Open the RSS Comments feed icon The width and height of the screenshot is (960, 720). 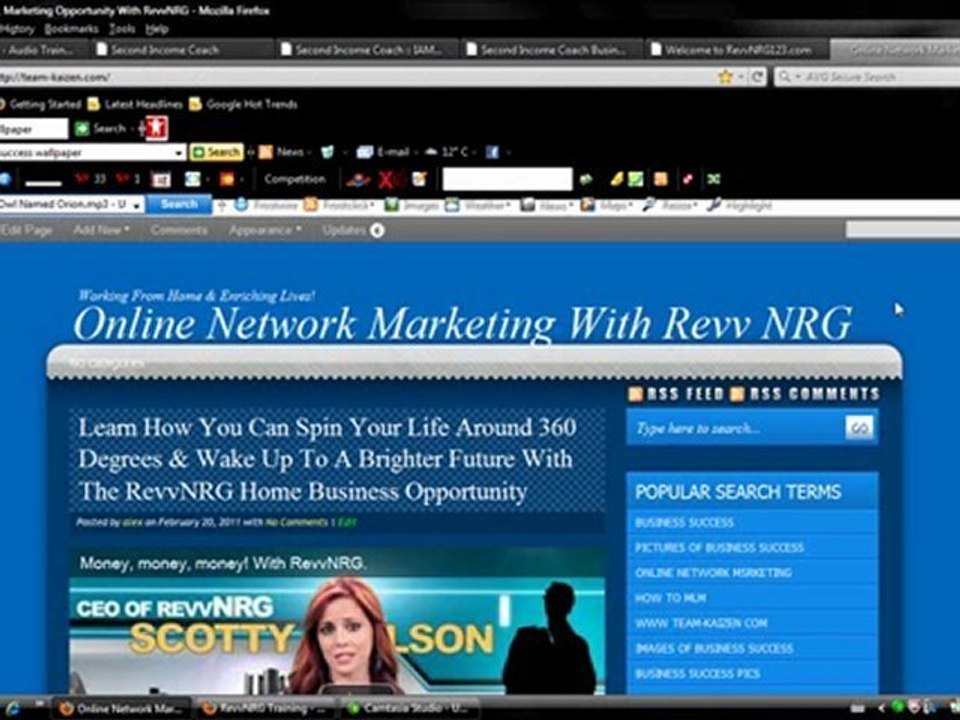738,394
